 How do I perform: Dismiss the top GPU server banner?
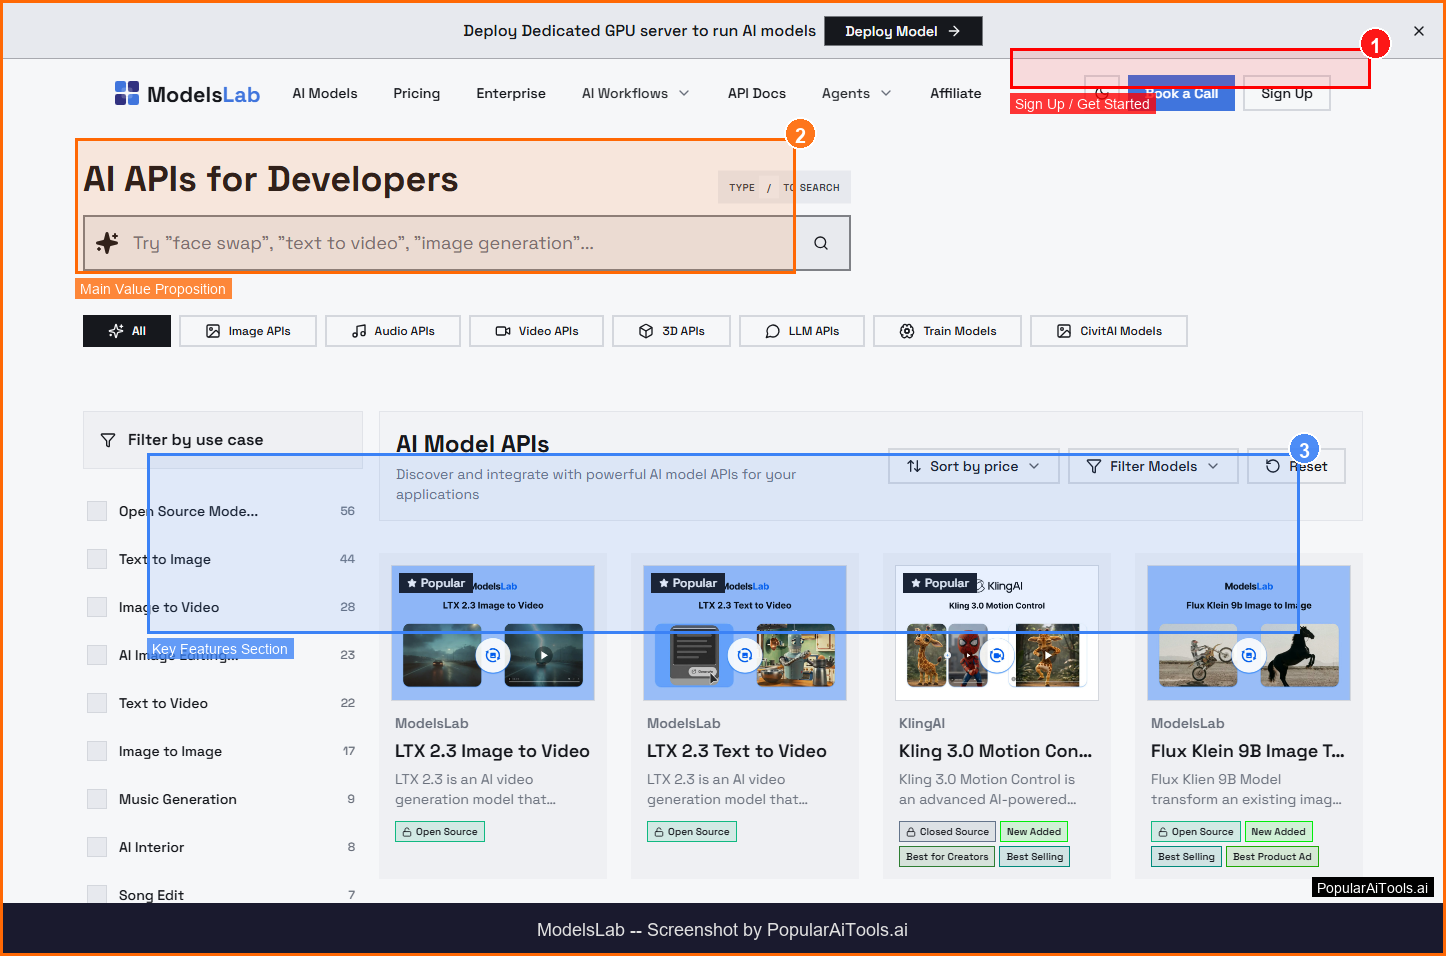click(1418, 31)
